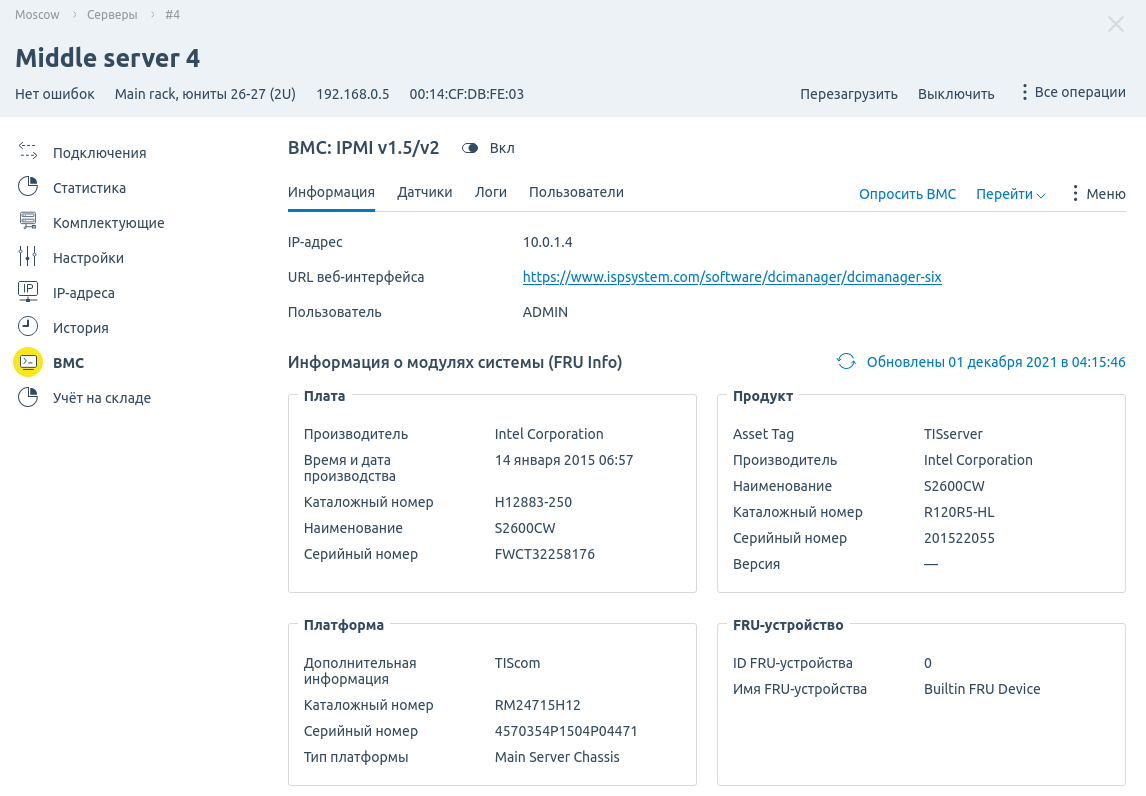Open the Подключения connections icon
The width and height of the screenshot is (1146, 796).
pyautogui.click(x=28, y=151)
